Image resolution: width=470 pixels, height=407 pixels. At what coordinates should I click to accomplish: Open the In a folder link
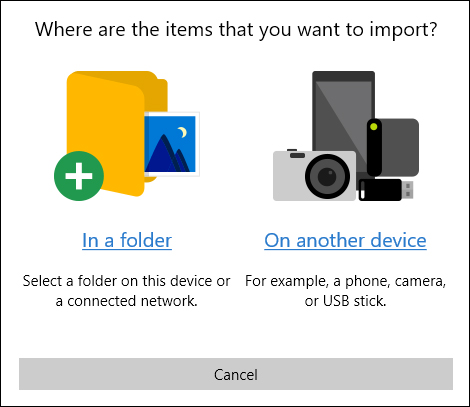tap(127, 240)
